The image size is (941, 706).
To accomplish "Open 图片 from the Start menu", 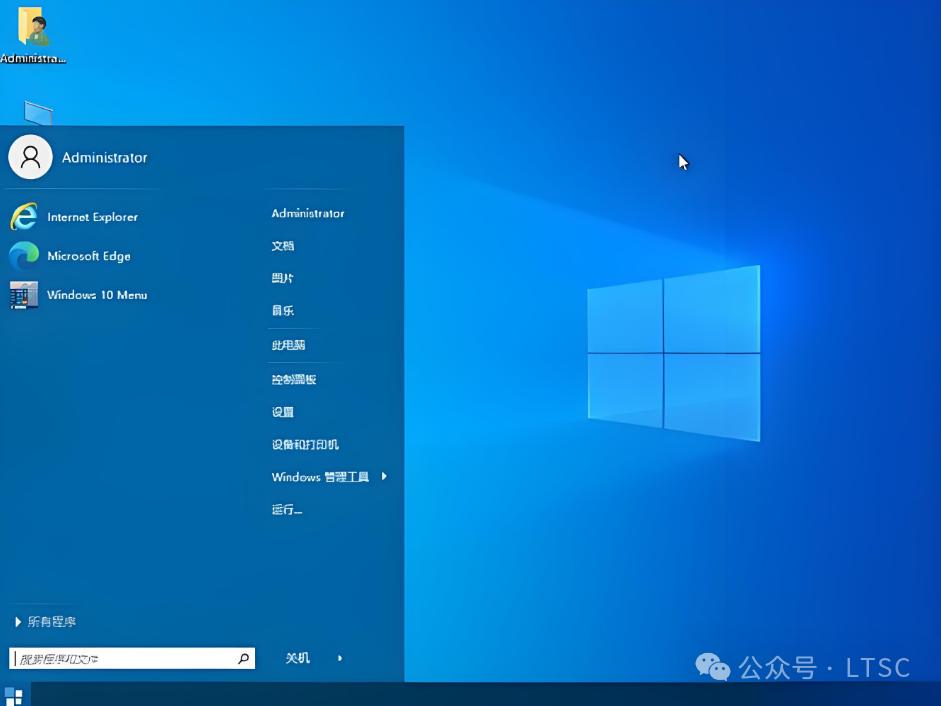I will point(283,278).
